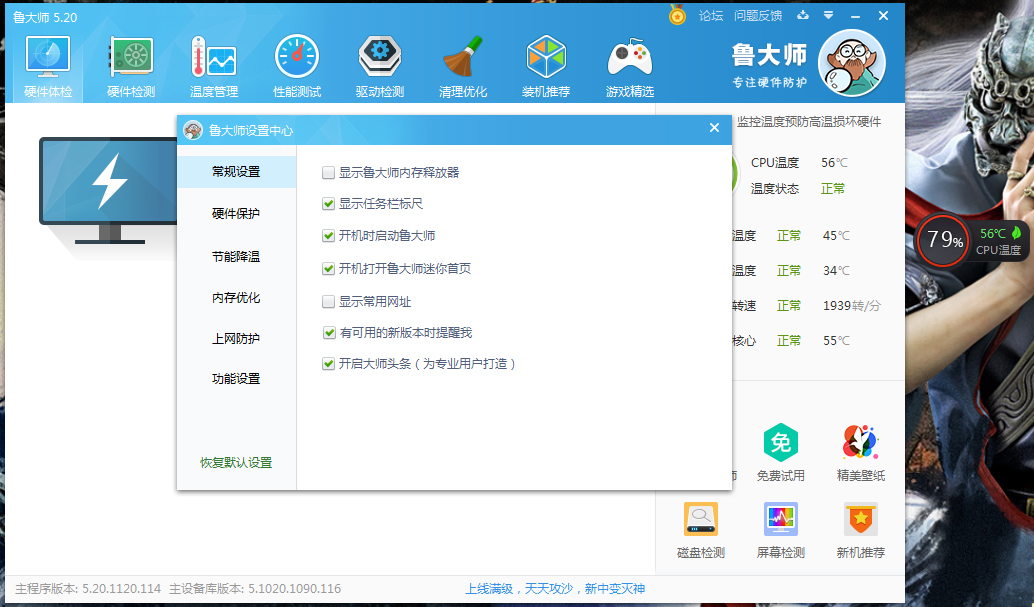Screen dimensions: 1034x607
Task: Disable 显示任务栏标尺 taskbar ruler
Action: (x=328, y=205)
